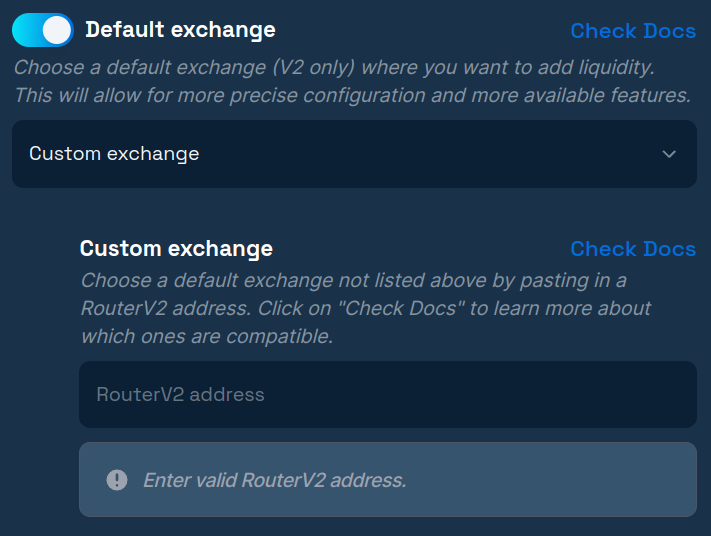Viewport: 711px width, 536px height.
Task: Open the Custom exchange dropdown
Action: 354,154
